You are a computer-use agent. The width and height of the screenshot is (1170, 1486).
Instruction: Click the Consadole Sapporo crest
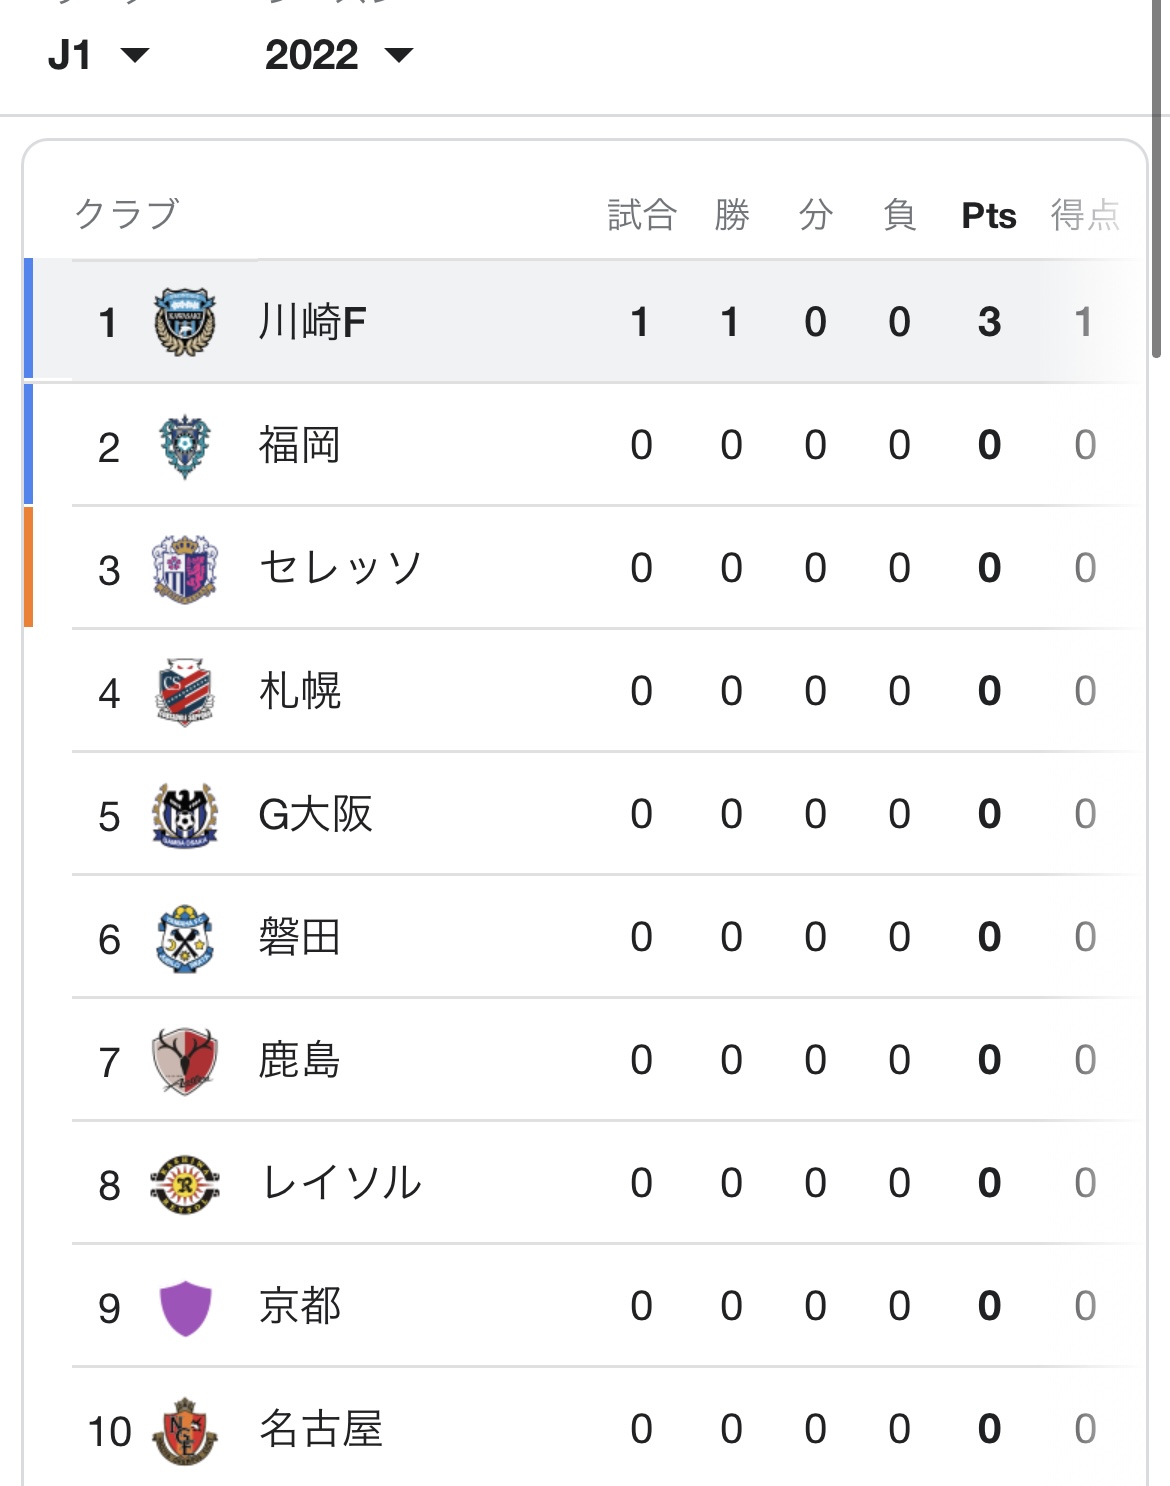185,692
